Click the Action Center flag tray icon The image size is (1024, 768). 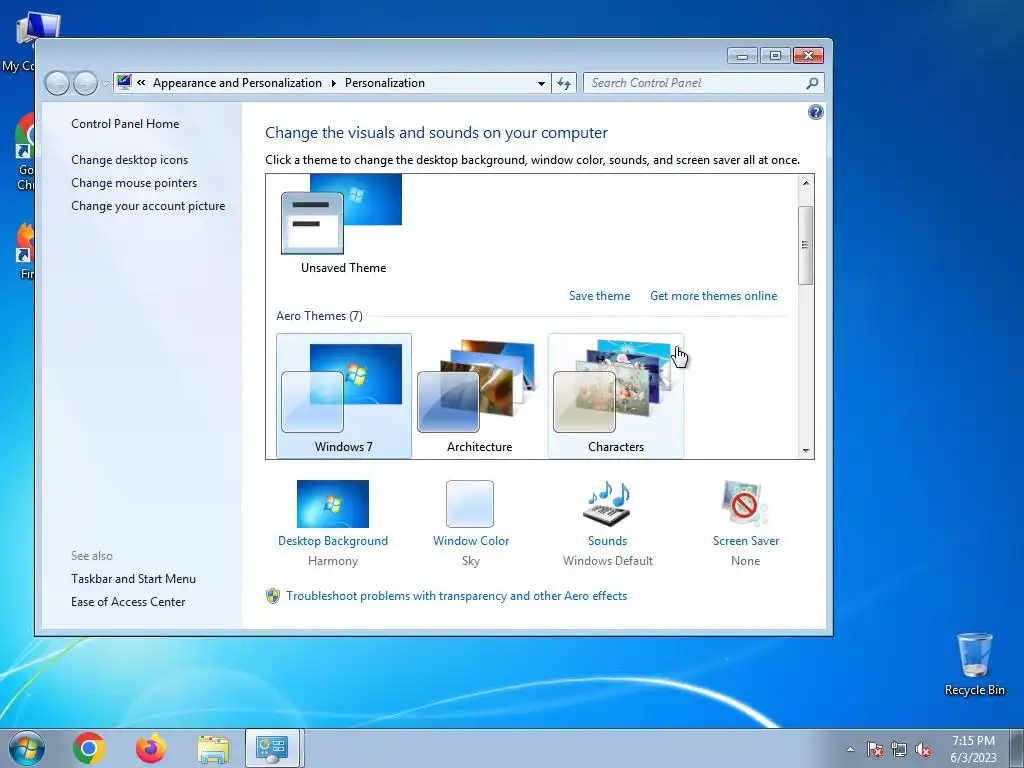[x=875, y=749]
